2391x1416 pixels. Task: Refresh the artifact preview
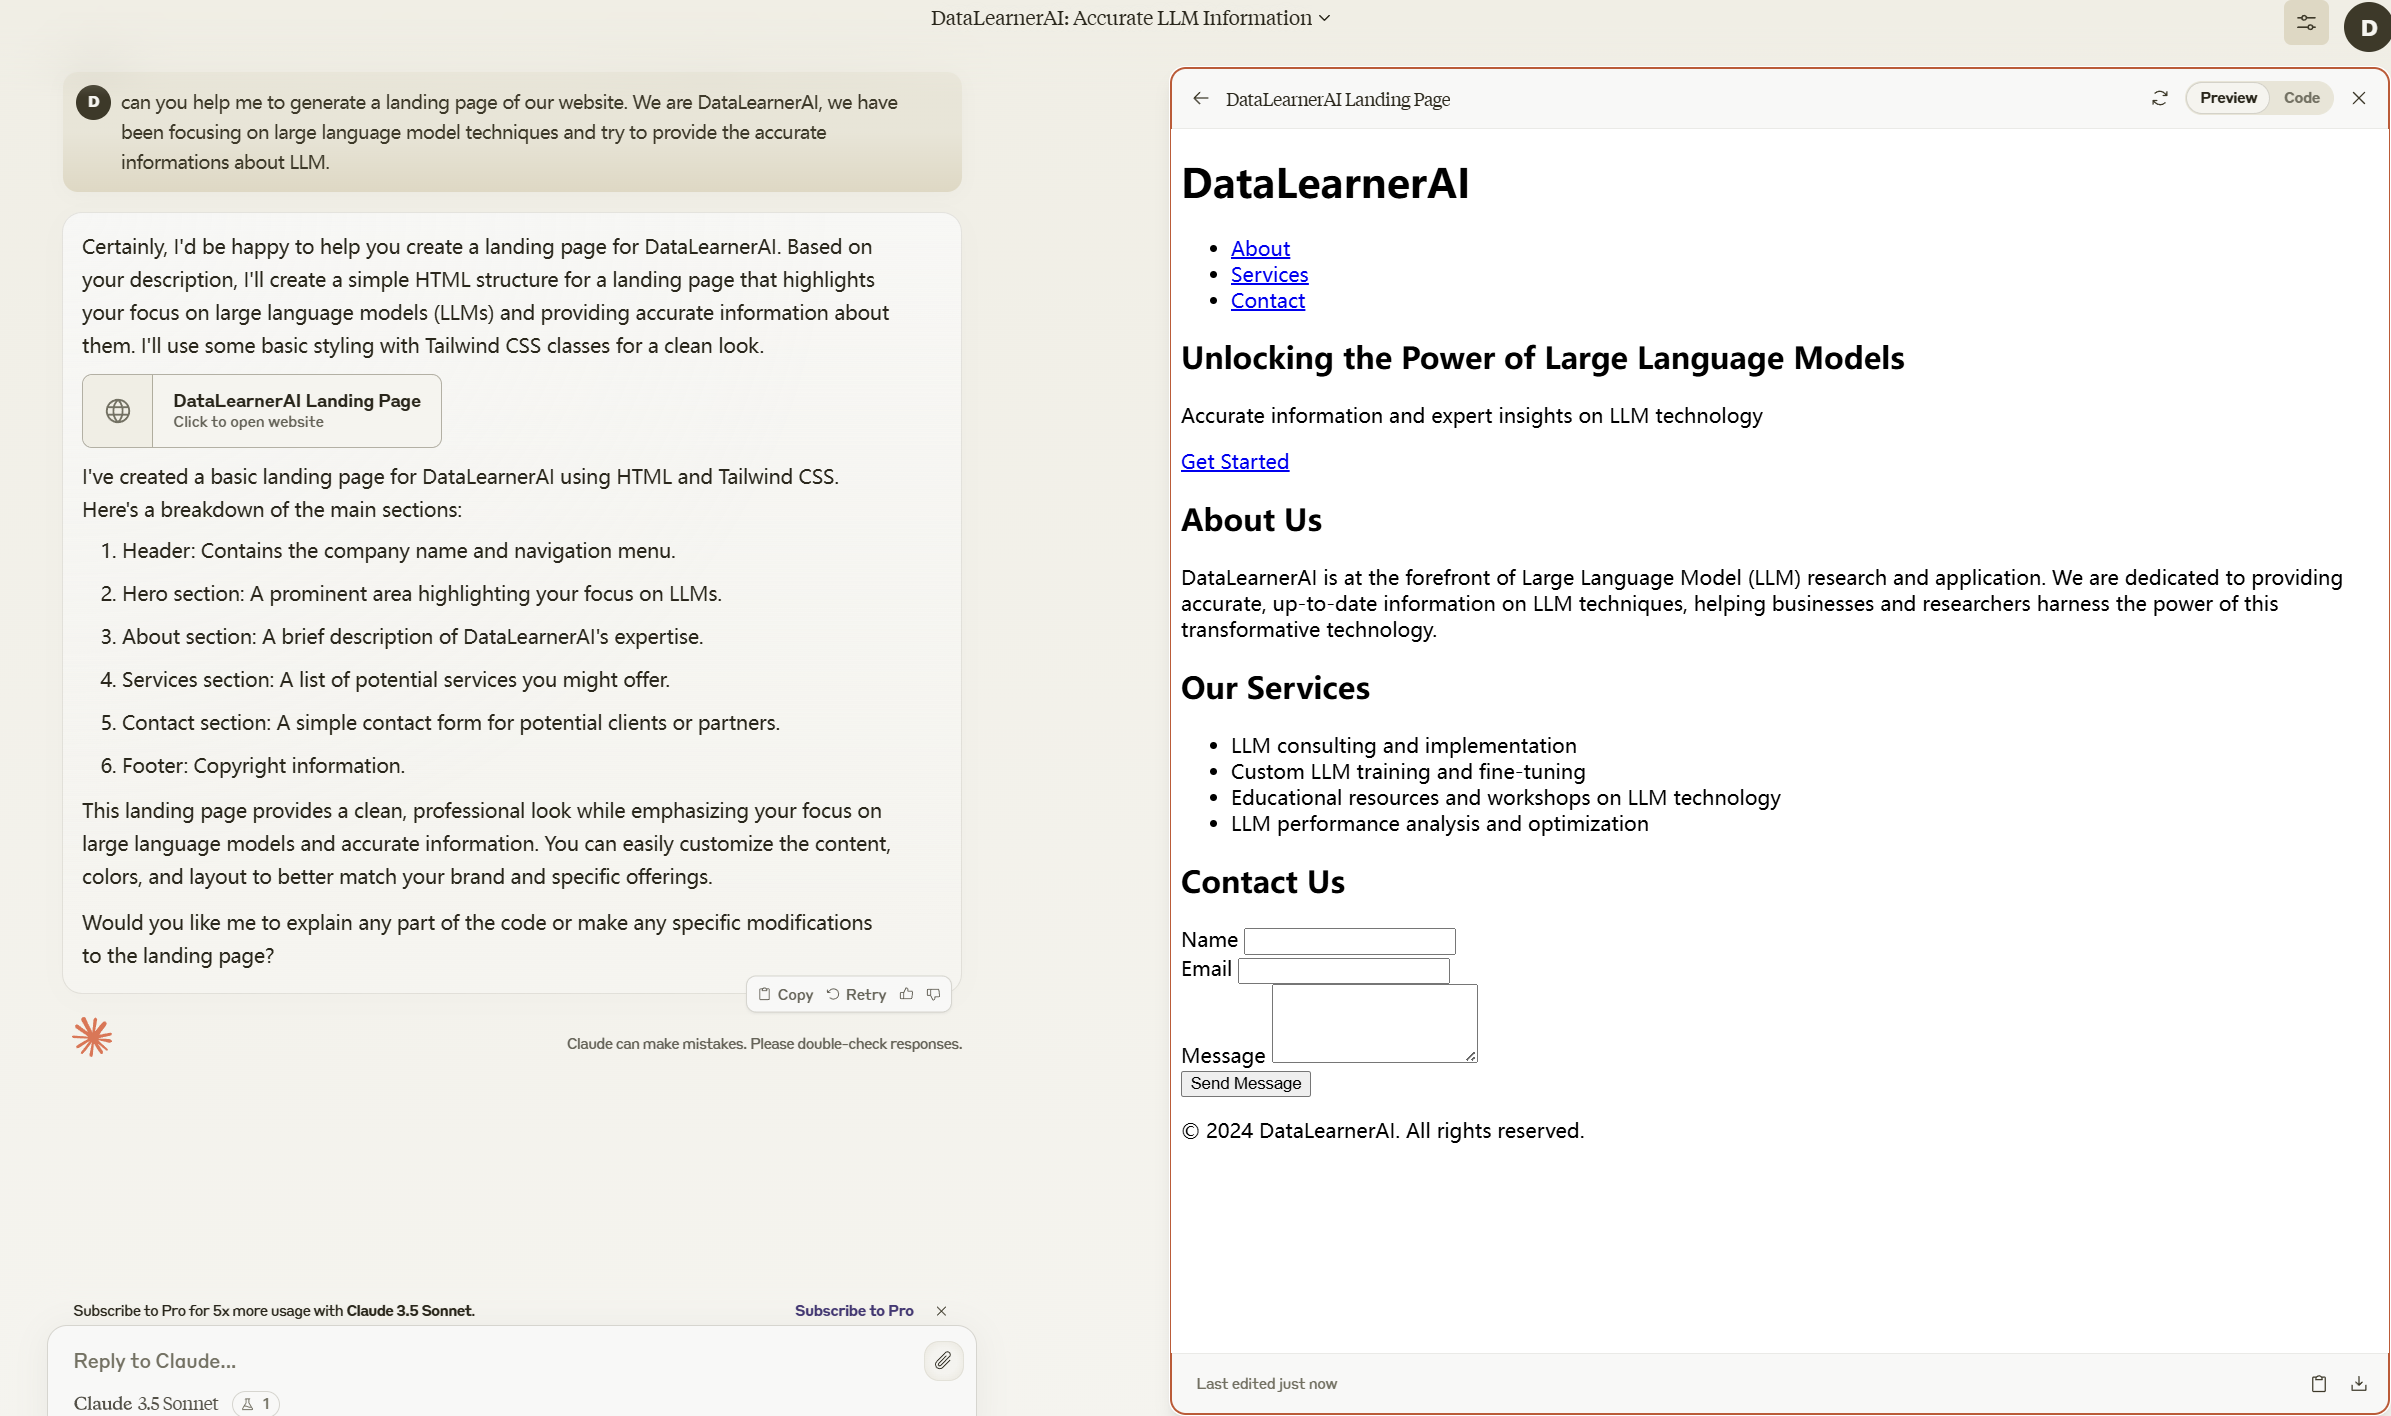2160,98
